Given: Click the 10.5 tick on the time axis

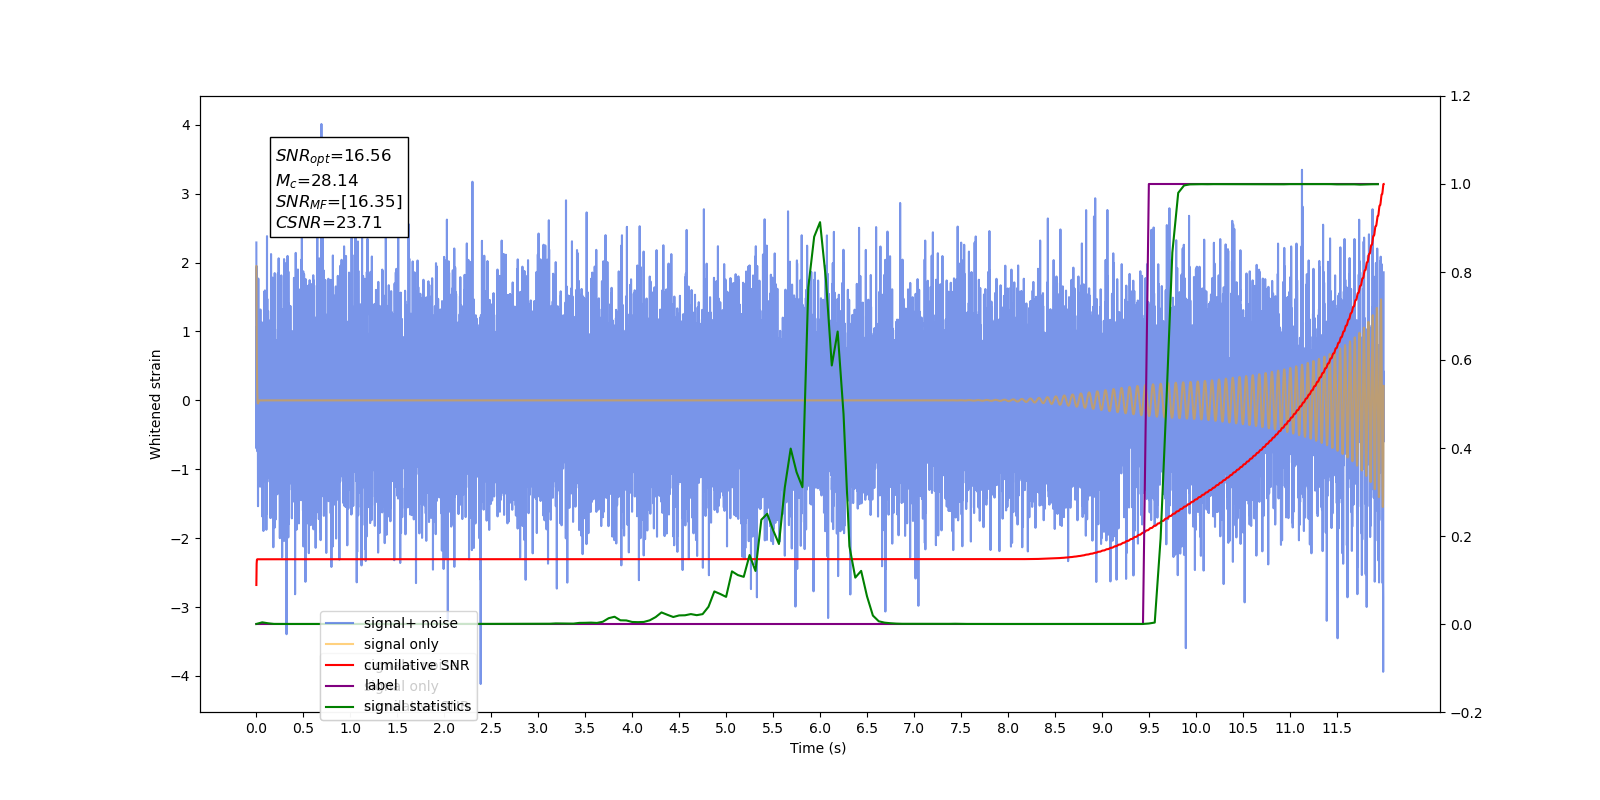Looking at the screenshot, I should 1243,728.
